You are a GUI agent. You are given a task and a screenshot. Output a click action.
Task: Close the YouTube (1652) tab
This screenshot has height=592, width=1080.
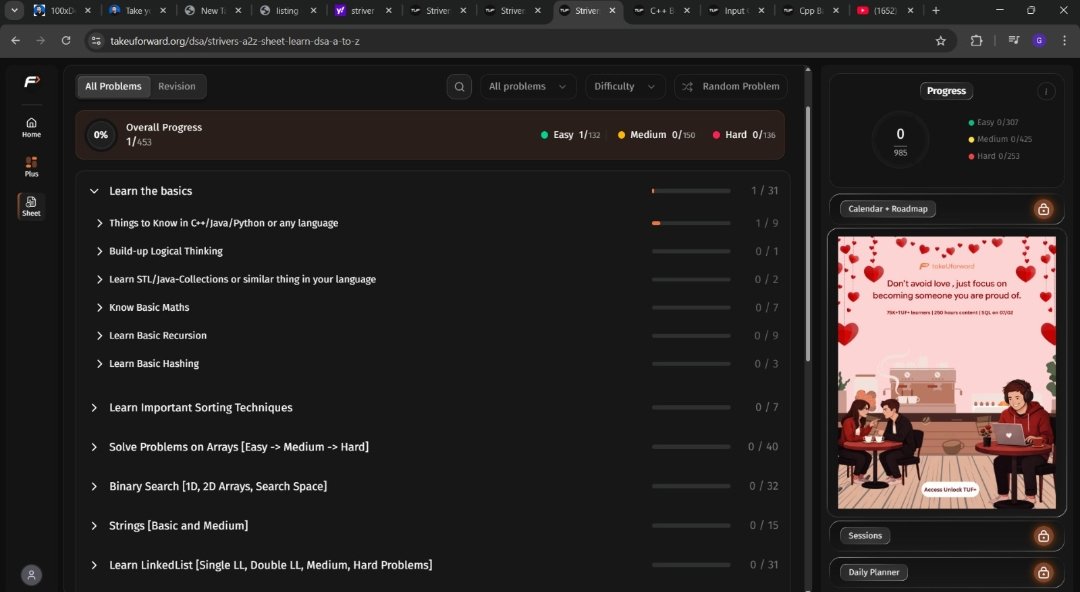click(x=911, y=10)
